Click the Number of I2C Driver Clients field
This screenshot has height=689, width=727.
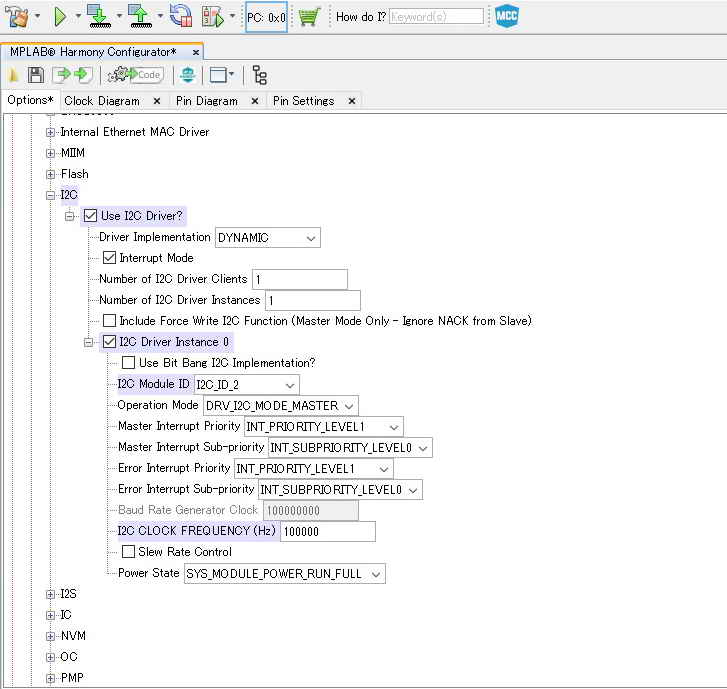pyautogui.click(x=300, y=280)
